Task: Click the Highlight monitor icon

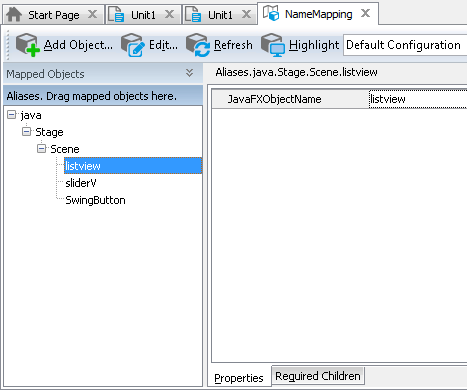Action: pos(273,45)
